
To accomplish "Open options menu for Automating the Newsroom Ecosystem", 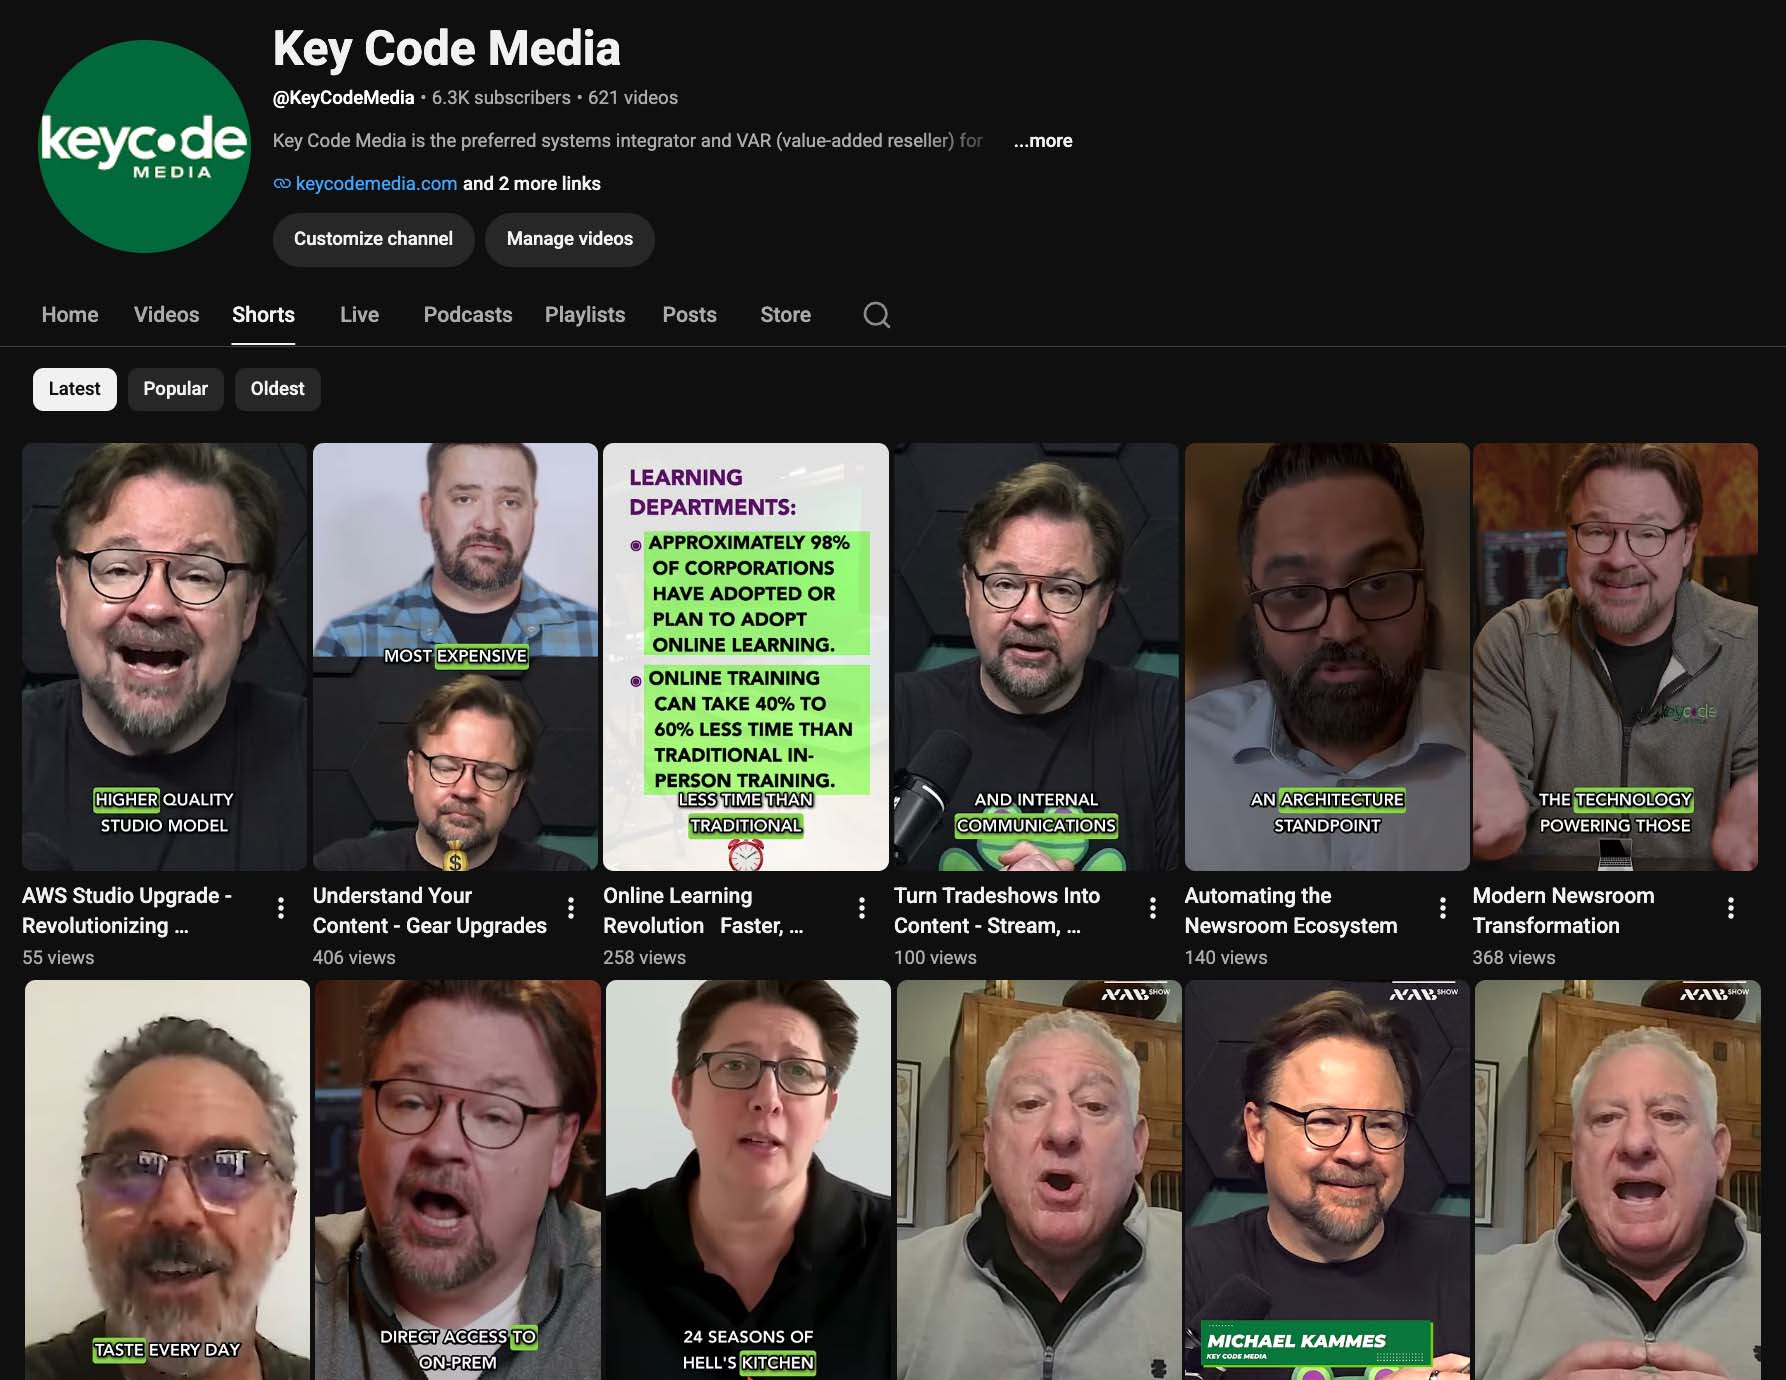I will pyautogui.click(x=1442, y=908).
